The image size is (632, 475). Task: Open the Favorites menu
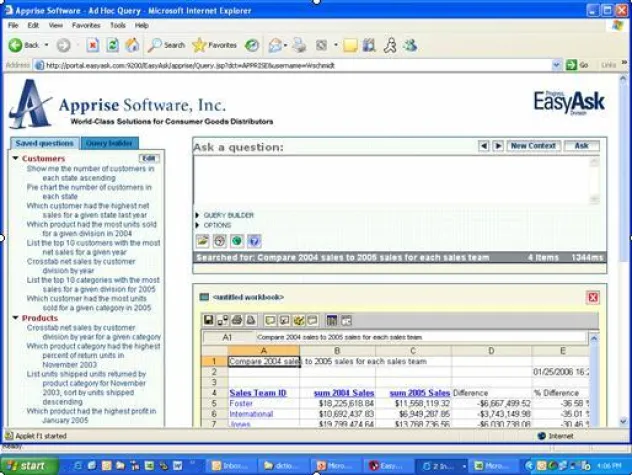point(85,25)
